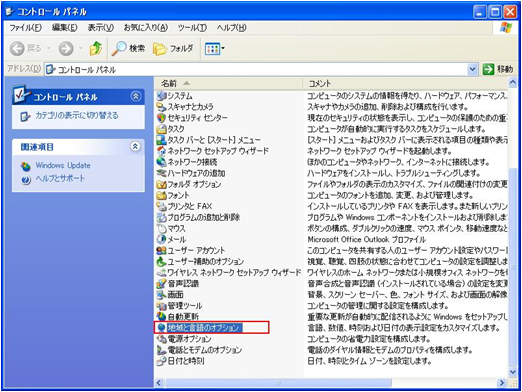This screenshot has height=392, width=522.
Task: Open 音声認識 settings icon
Action: tap(162, 284)
